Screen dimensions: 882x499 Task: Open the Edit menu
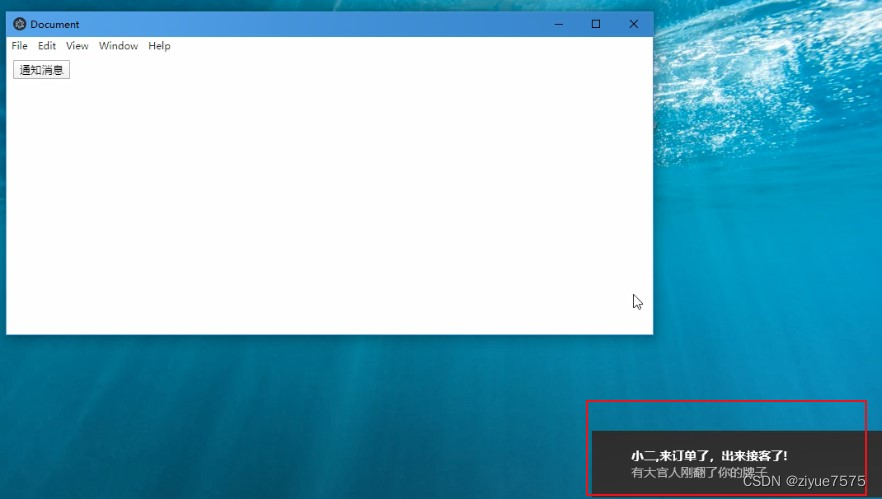coord(47,46)
